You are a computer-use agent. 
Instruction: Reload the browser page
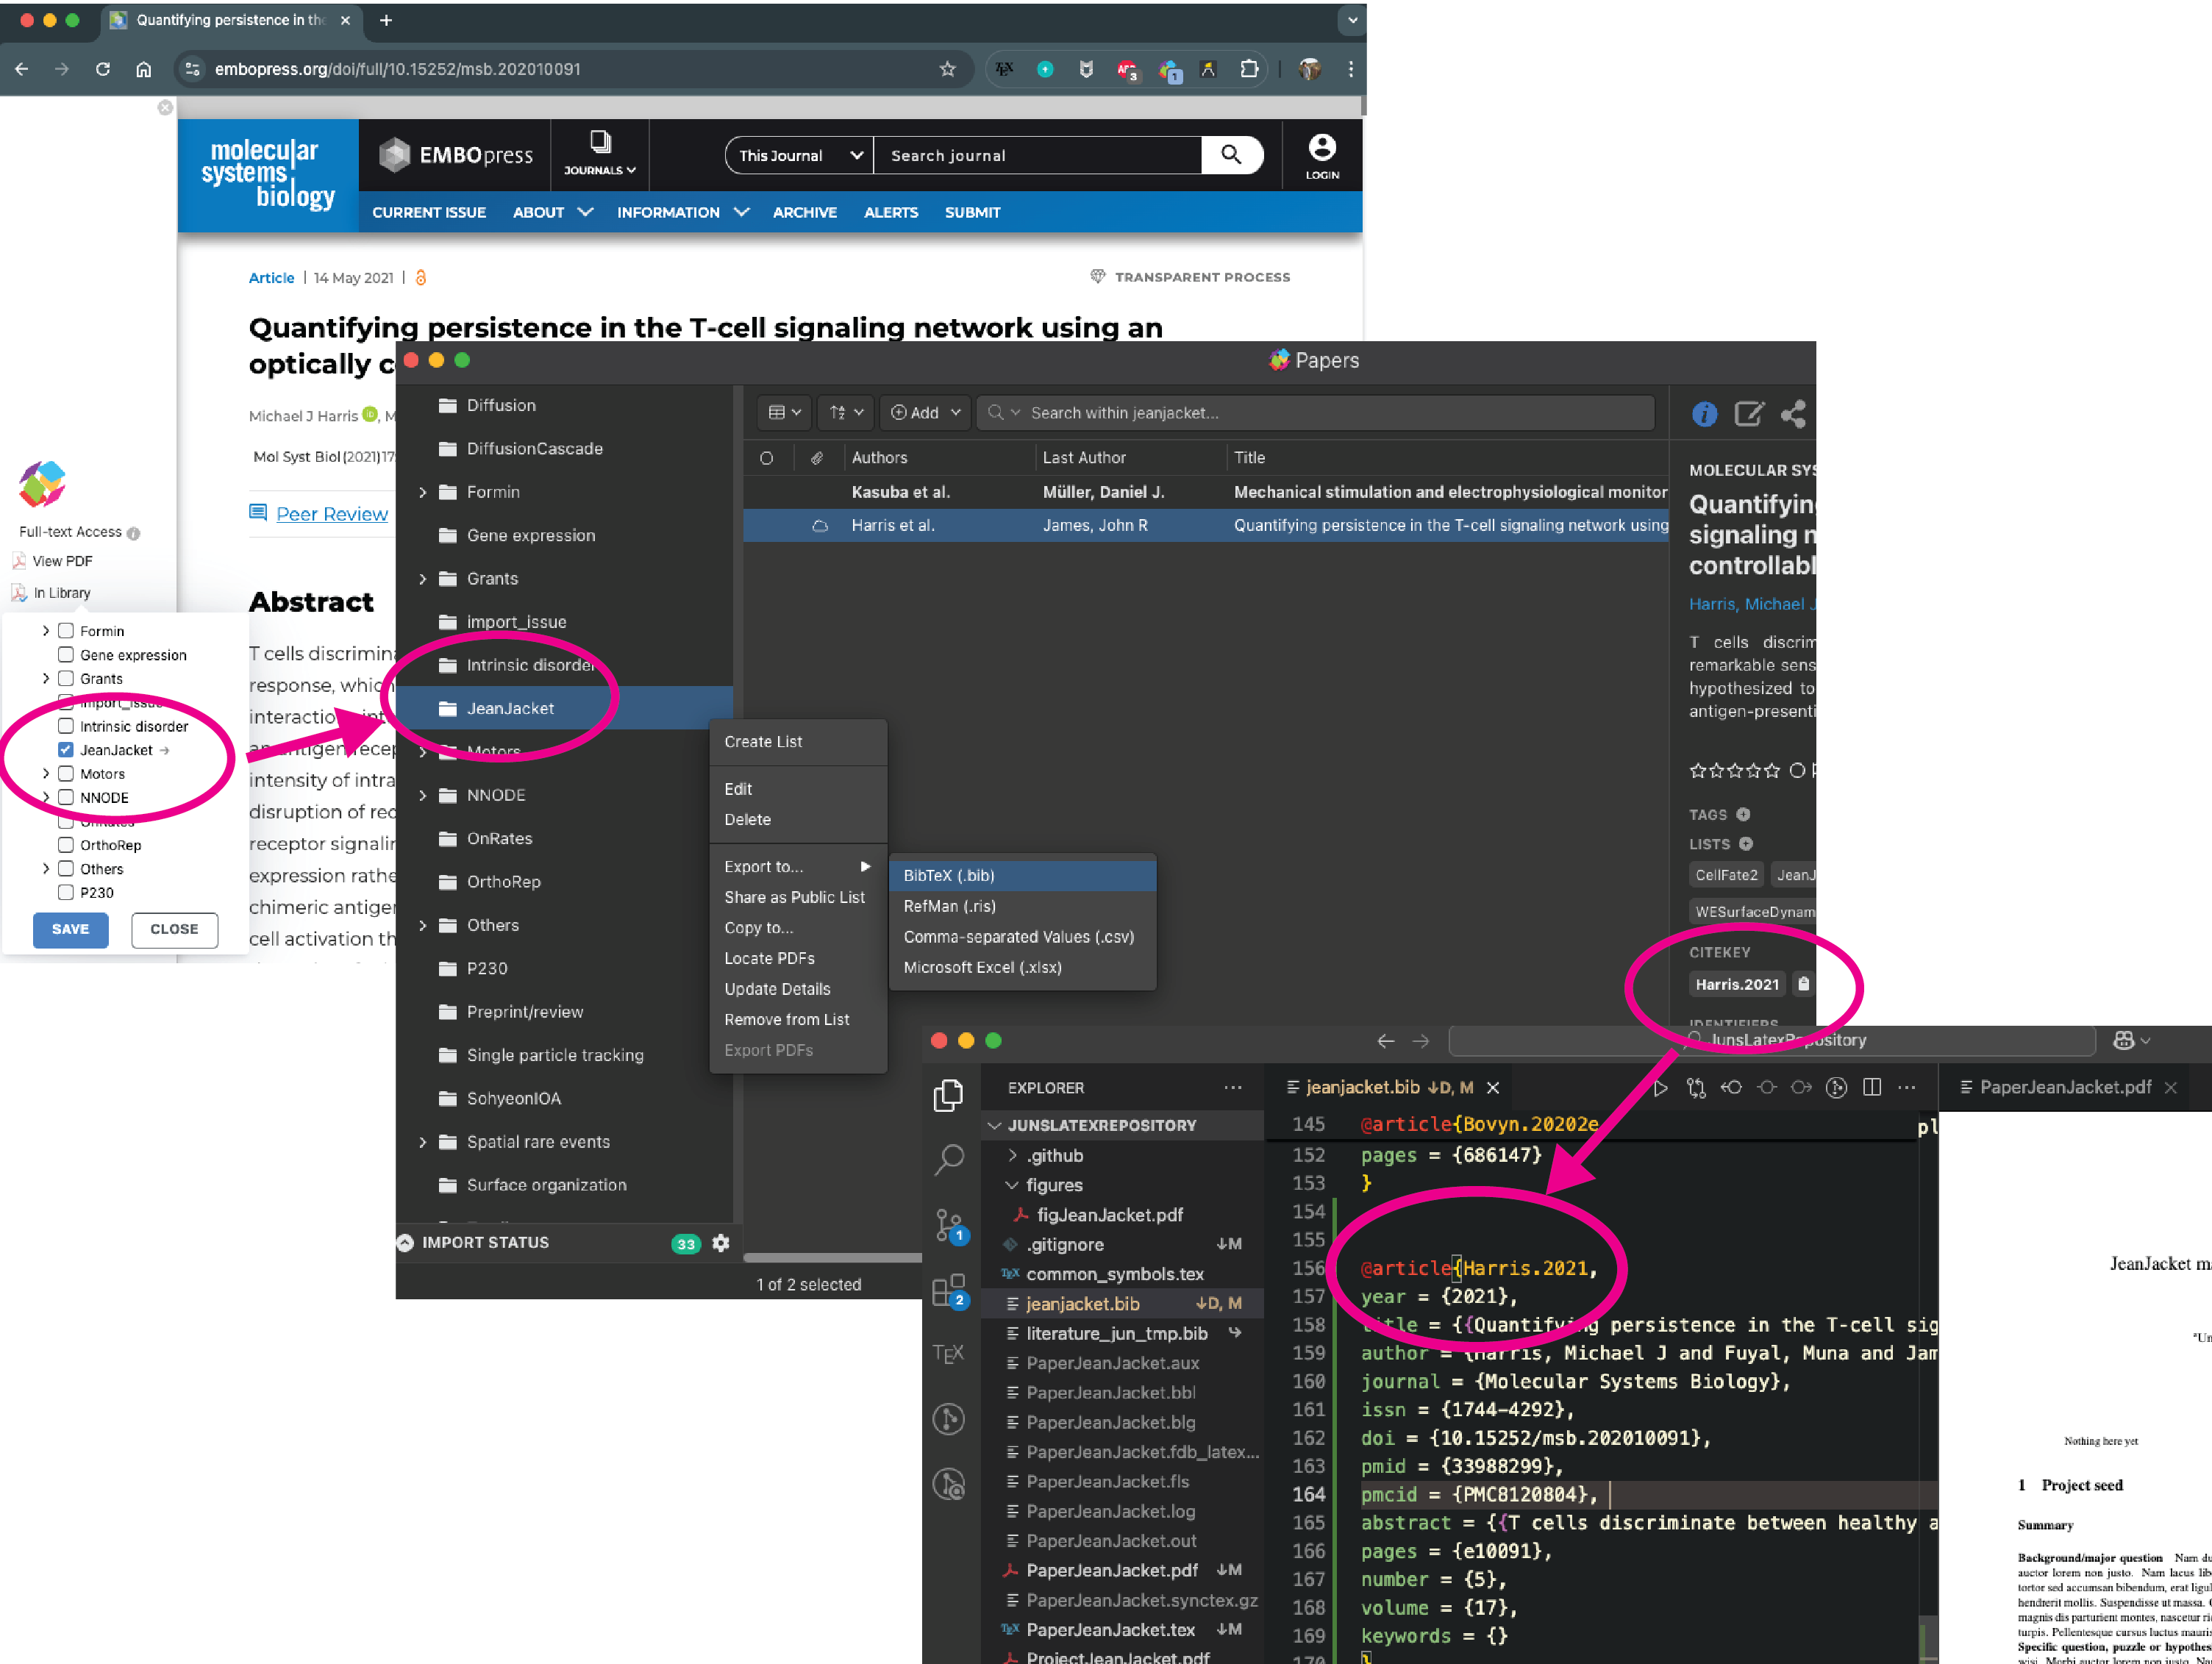point(103,69)
